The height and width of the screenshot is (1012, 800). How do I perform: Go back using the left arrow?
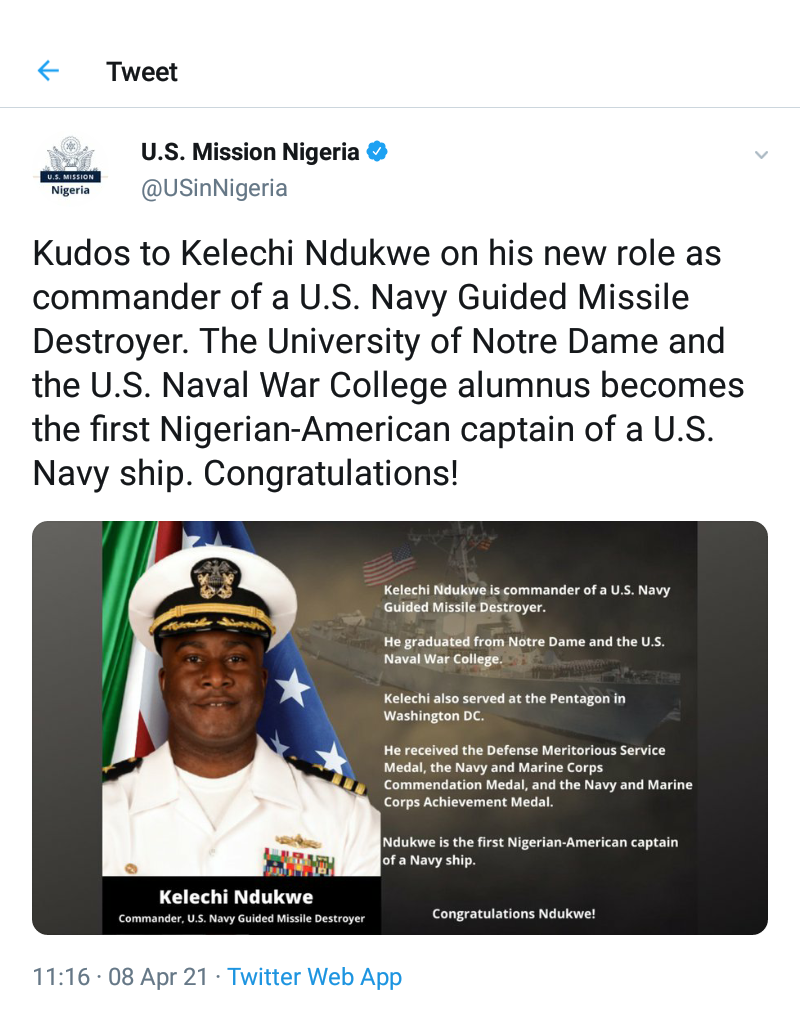tap(47, 71)
